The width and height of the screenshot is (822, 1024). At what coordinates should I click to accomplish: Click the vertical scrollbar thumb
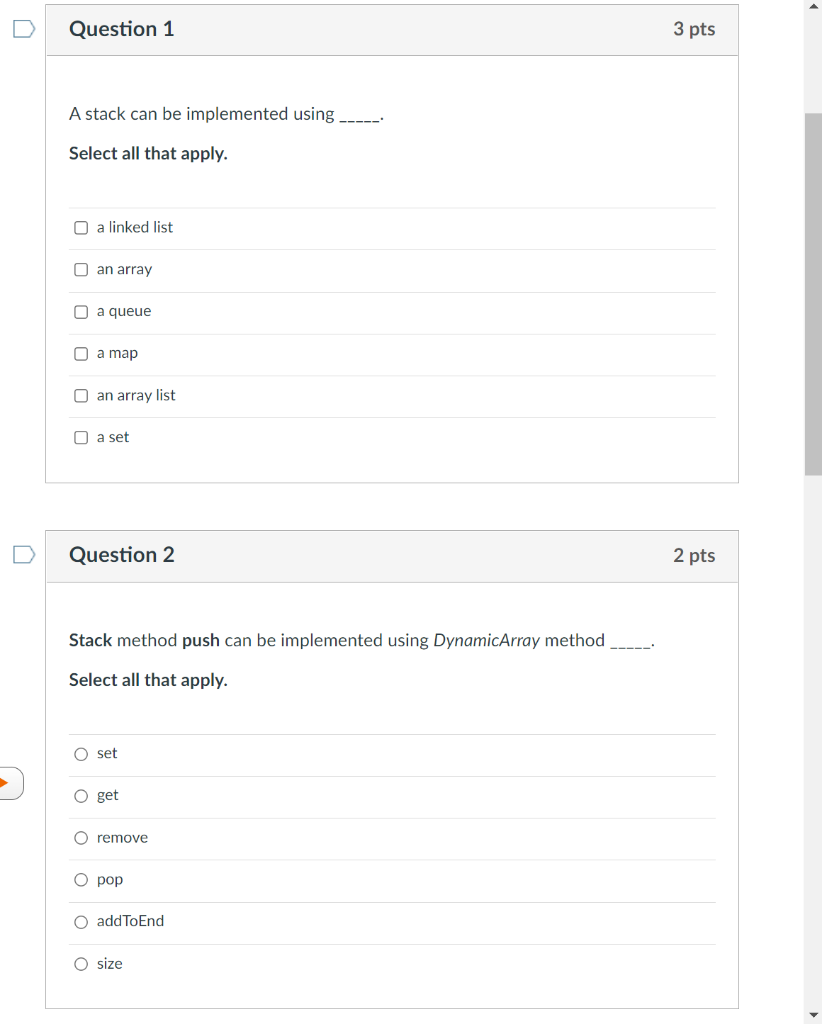click(x=813, y=295)
